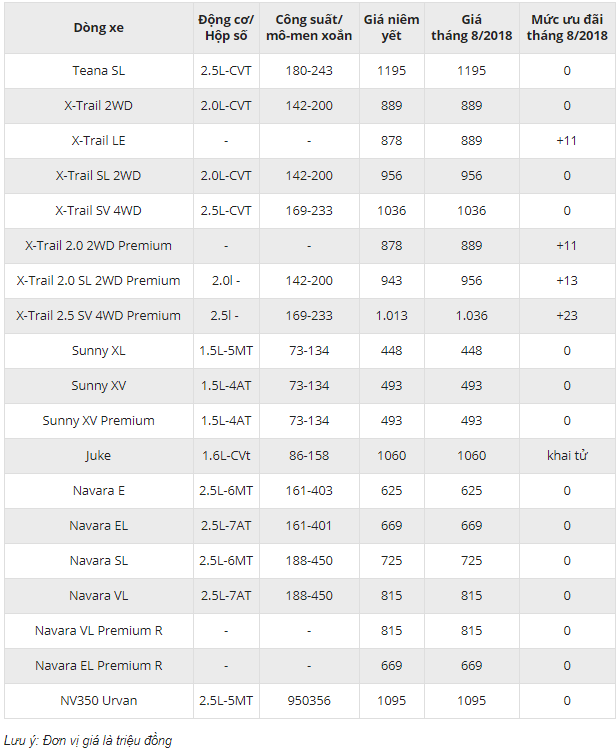Screen dimensions: 616x754
Task: Click the '+13' discount value
Action: 567,281
